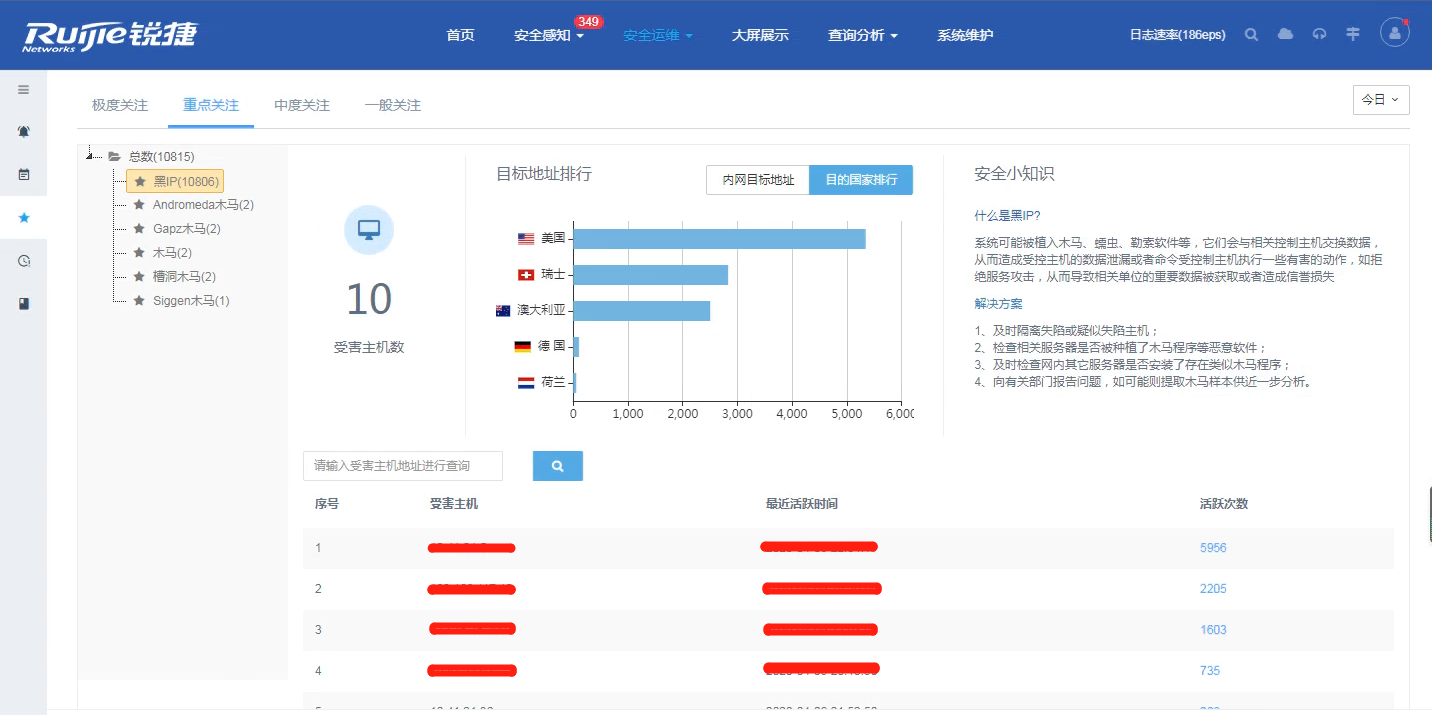
Task: Select the 目的国家排行 toggle button
Action: pos(860,180)
